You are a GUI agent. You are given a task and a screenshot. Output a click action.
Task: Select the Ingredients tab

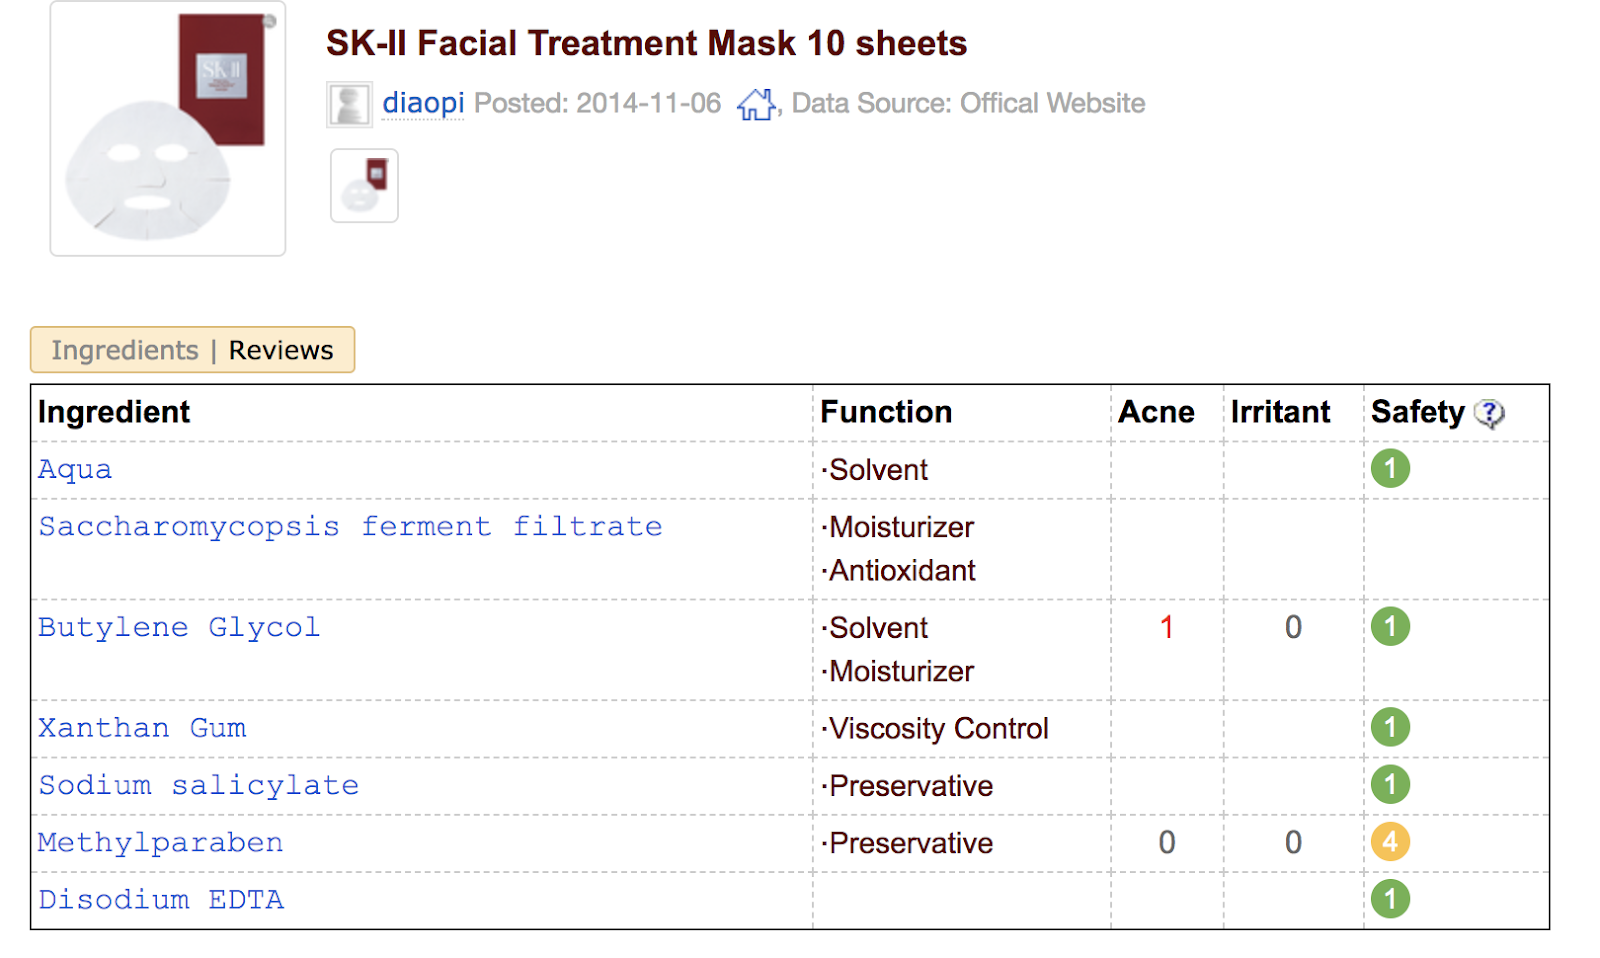pyautogui.click(x=125, y=351)
